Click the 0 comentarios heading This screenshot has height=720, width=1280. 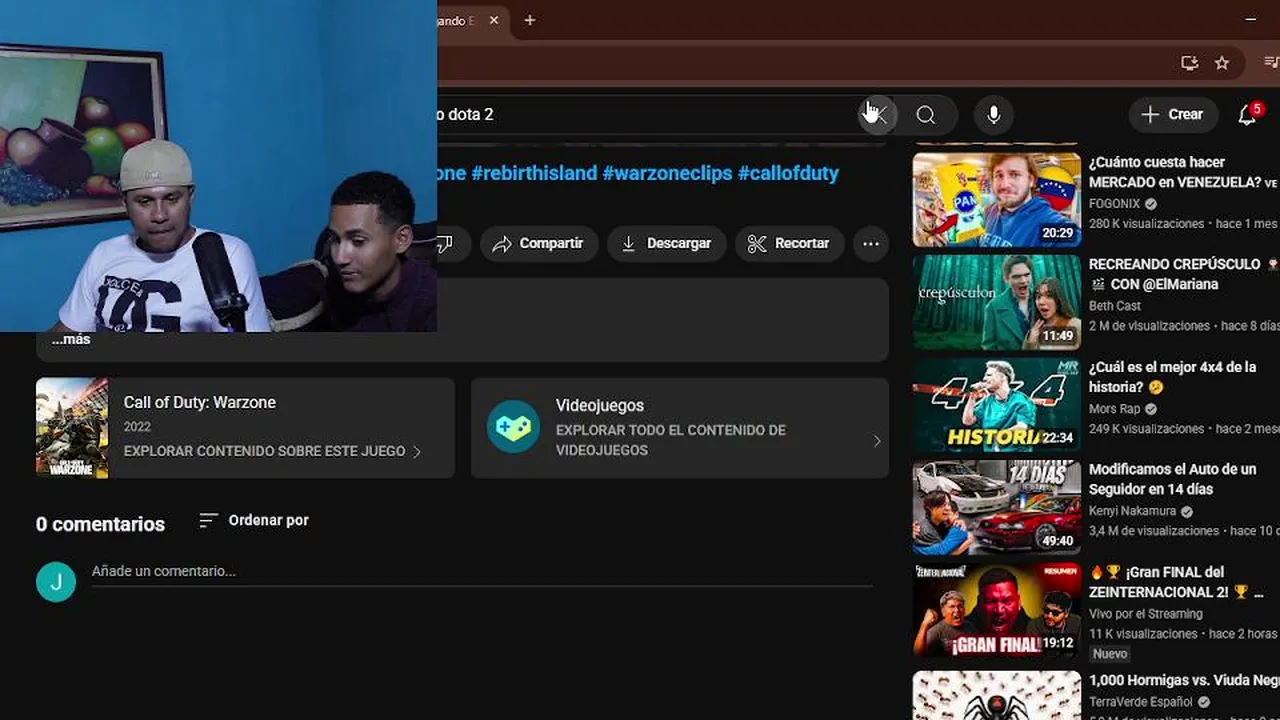100,524
